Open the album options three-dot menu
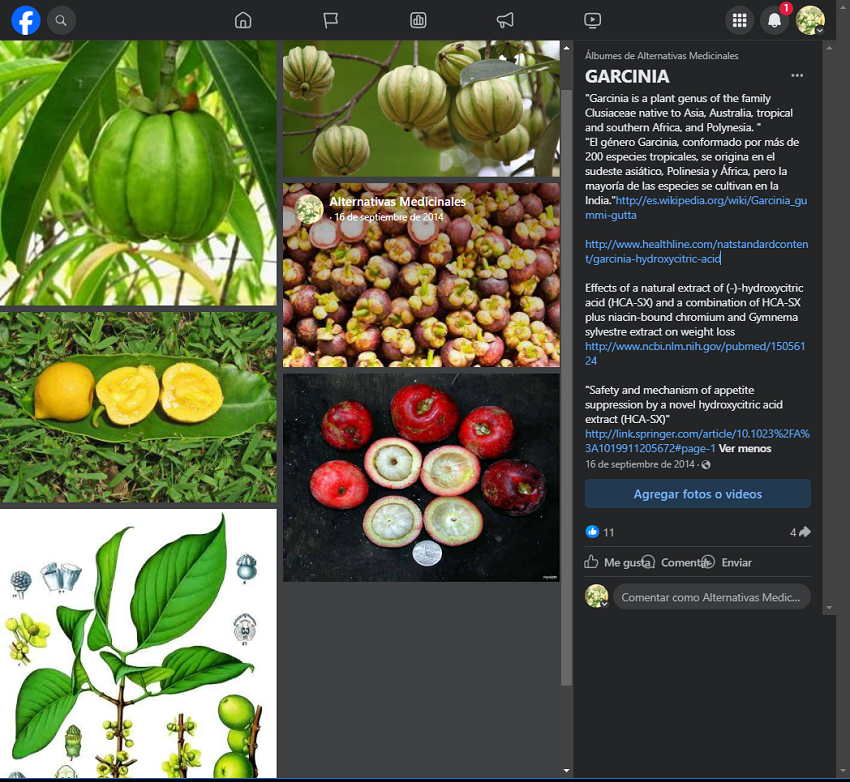 797,76
